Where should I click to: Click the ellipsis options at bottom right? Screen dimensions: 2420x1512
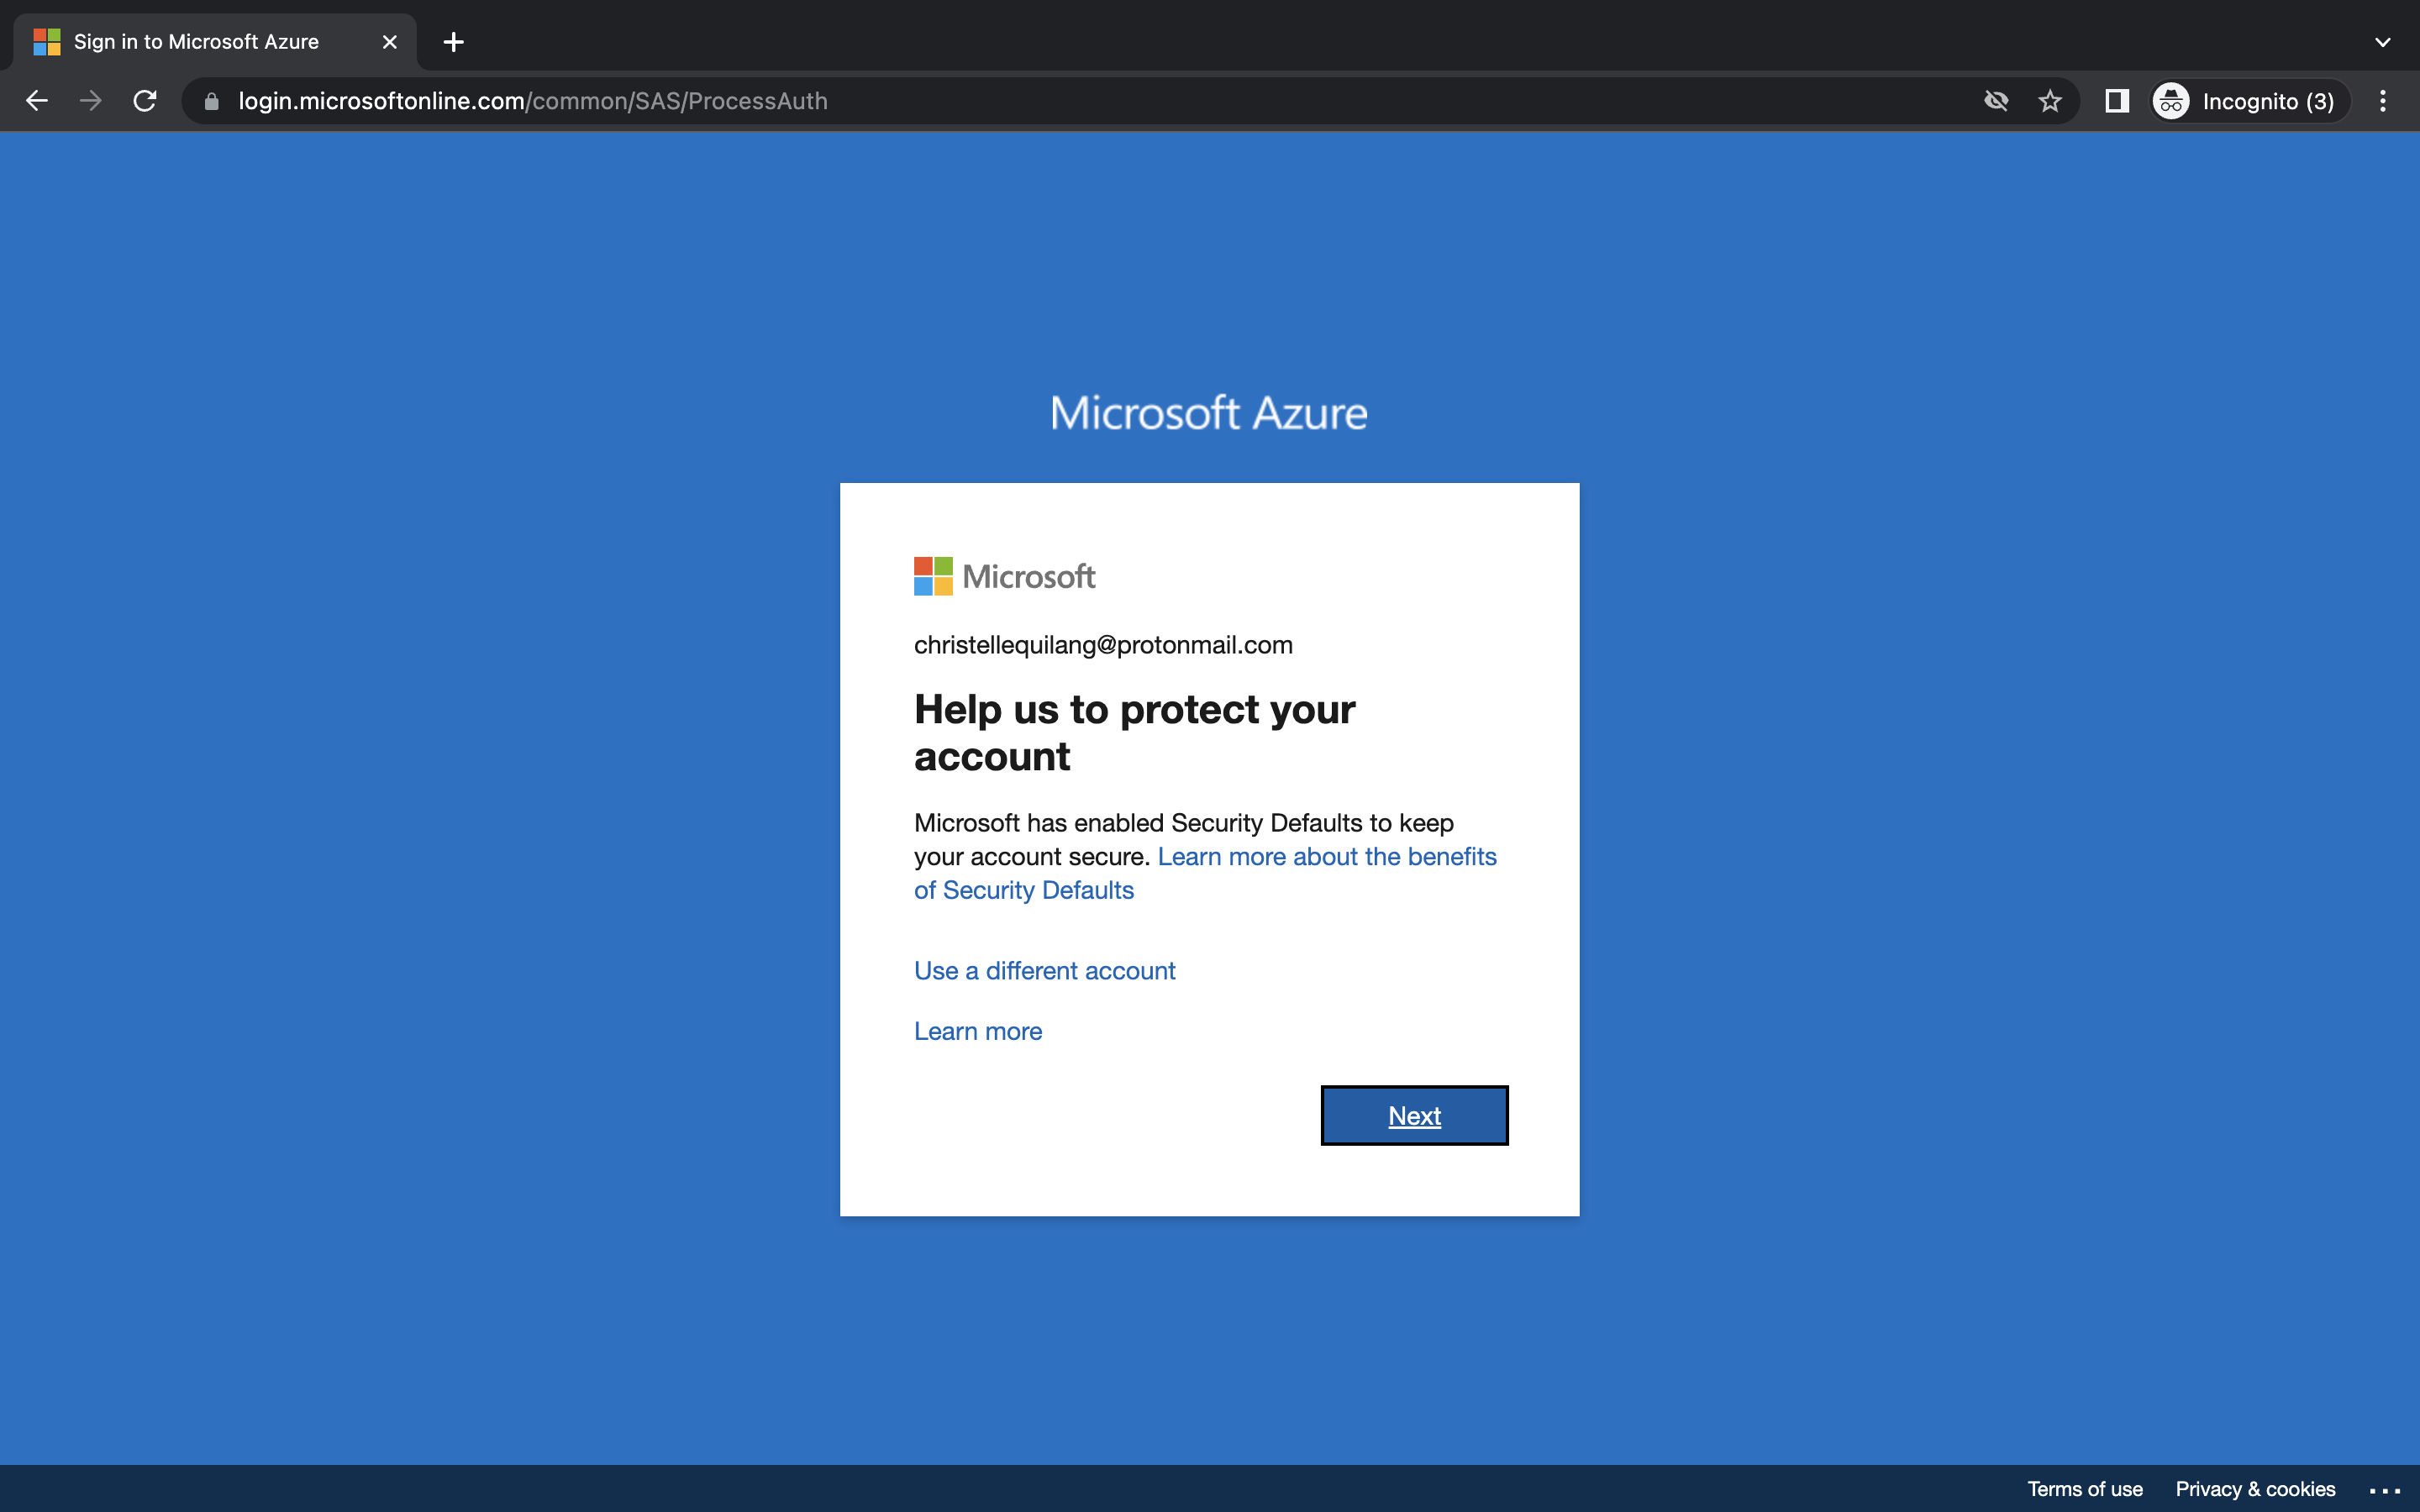coord(2387,1489)
